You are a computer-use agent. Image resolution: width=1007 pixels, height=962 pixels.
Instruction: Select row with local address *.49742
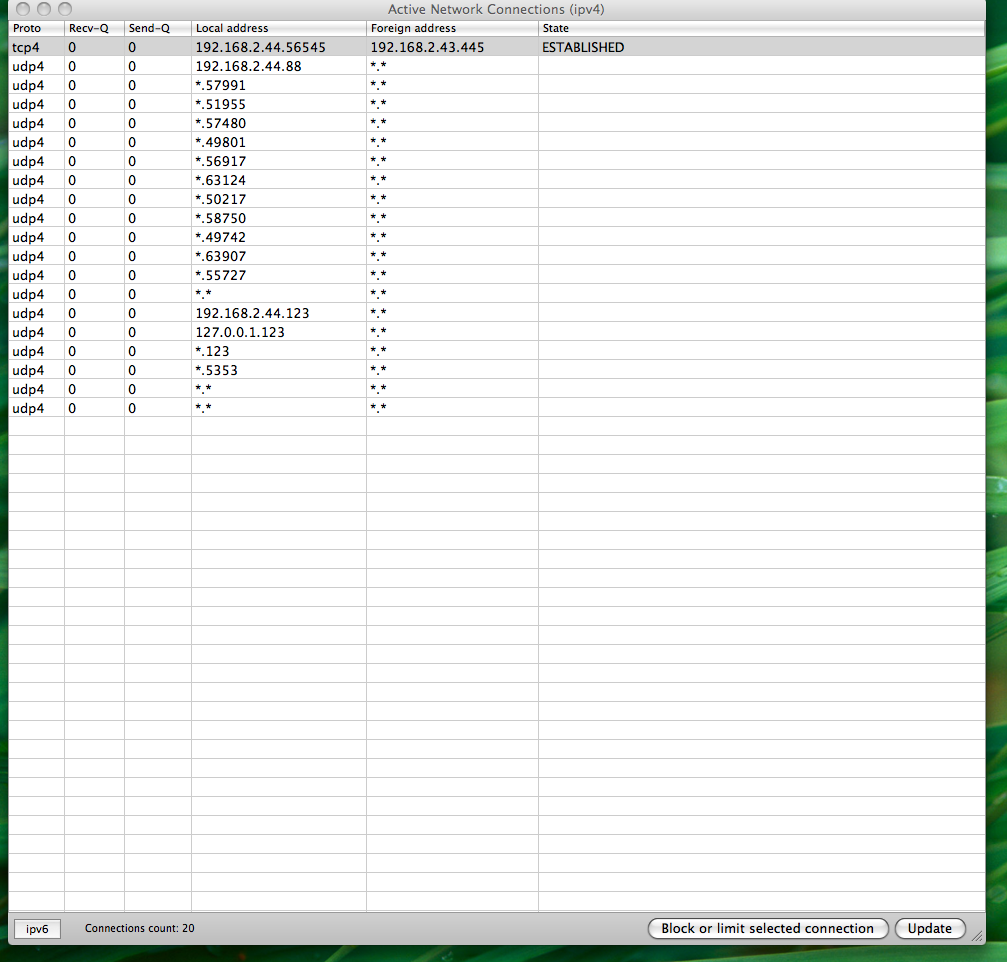point(496,237)
